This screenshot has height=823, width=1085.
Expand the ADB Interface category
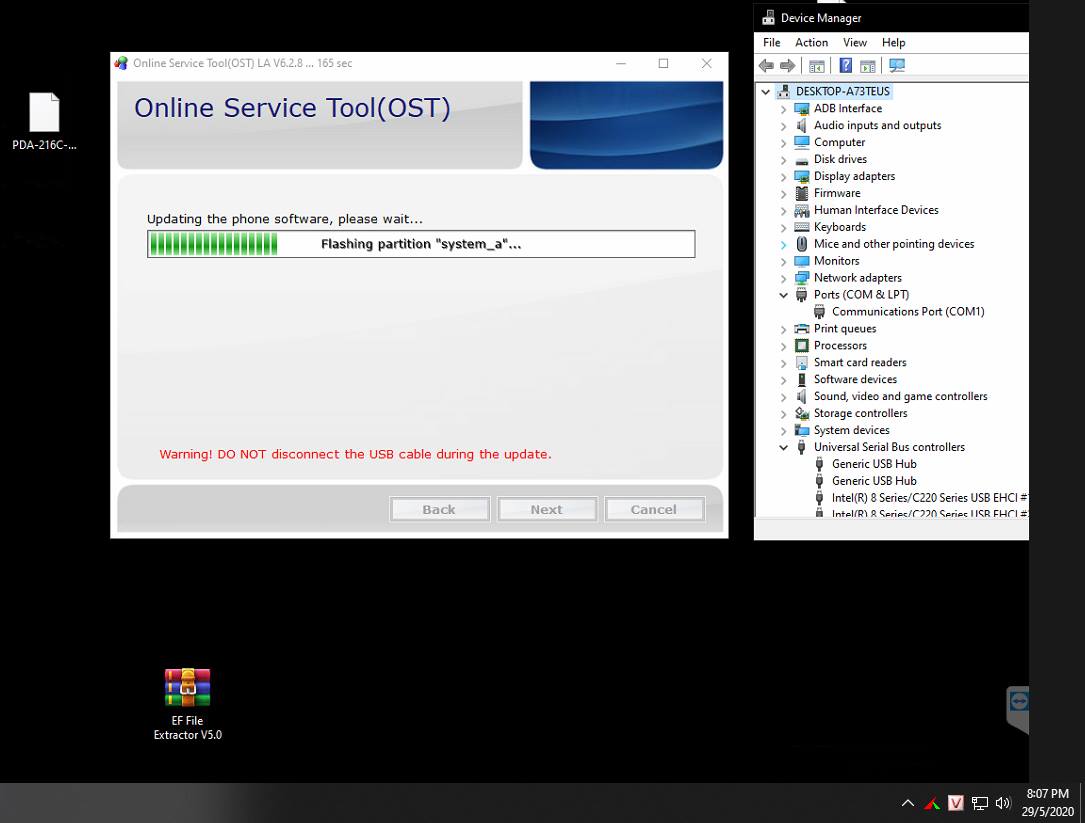[x=783, y=109]
